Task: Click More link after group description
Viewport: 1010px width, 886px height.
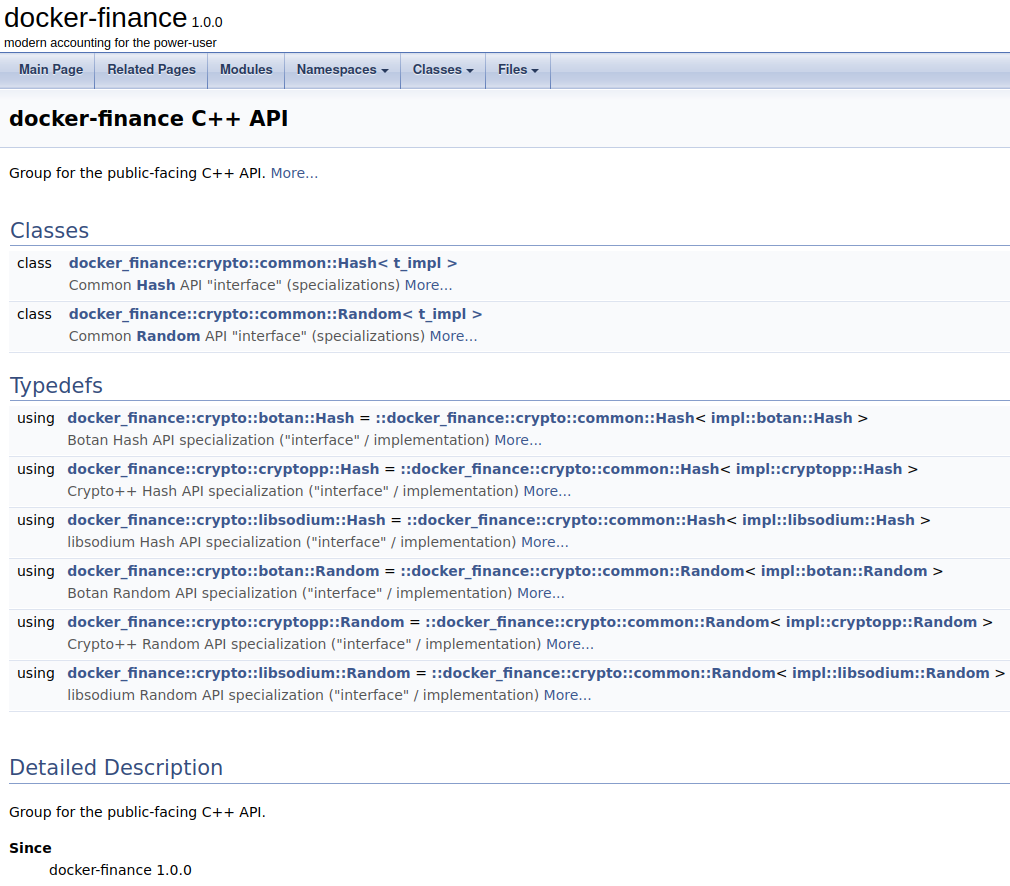Action: [294, 173]
